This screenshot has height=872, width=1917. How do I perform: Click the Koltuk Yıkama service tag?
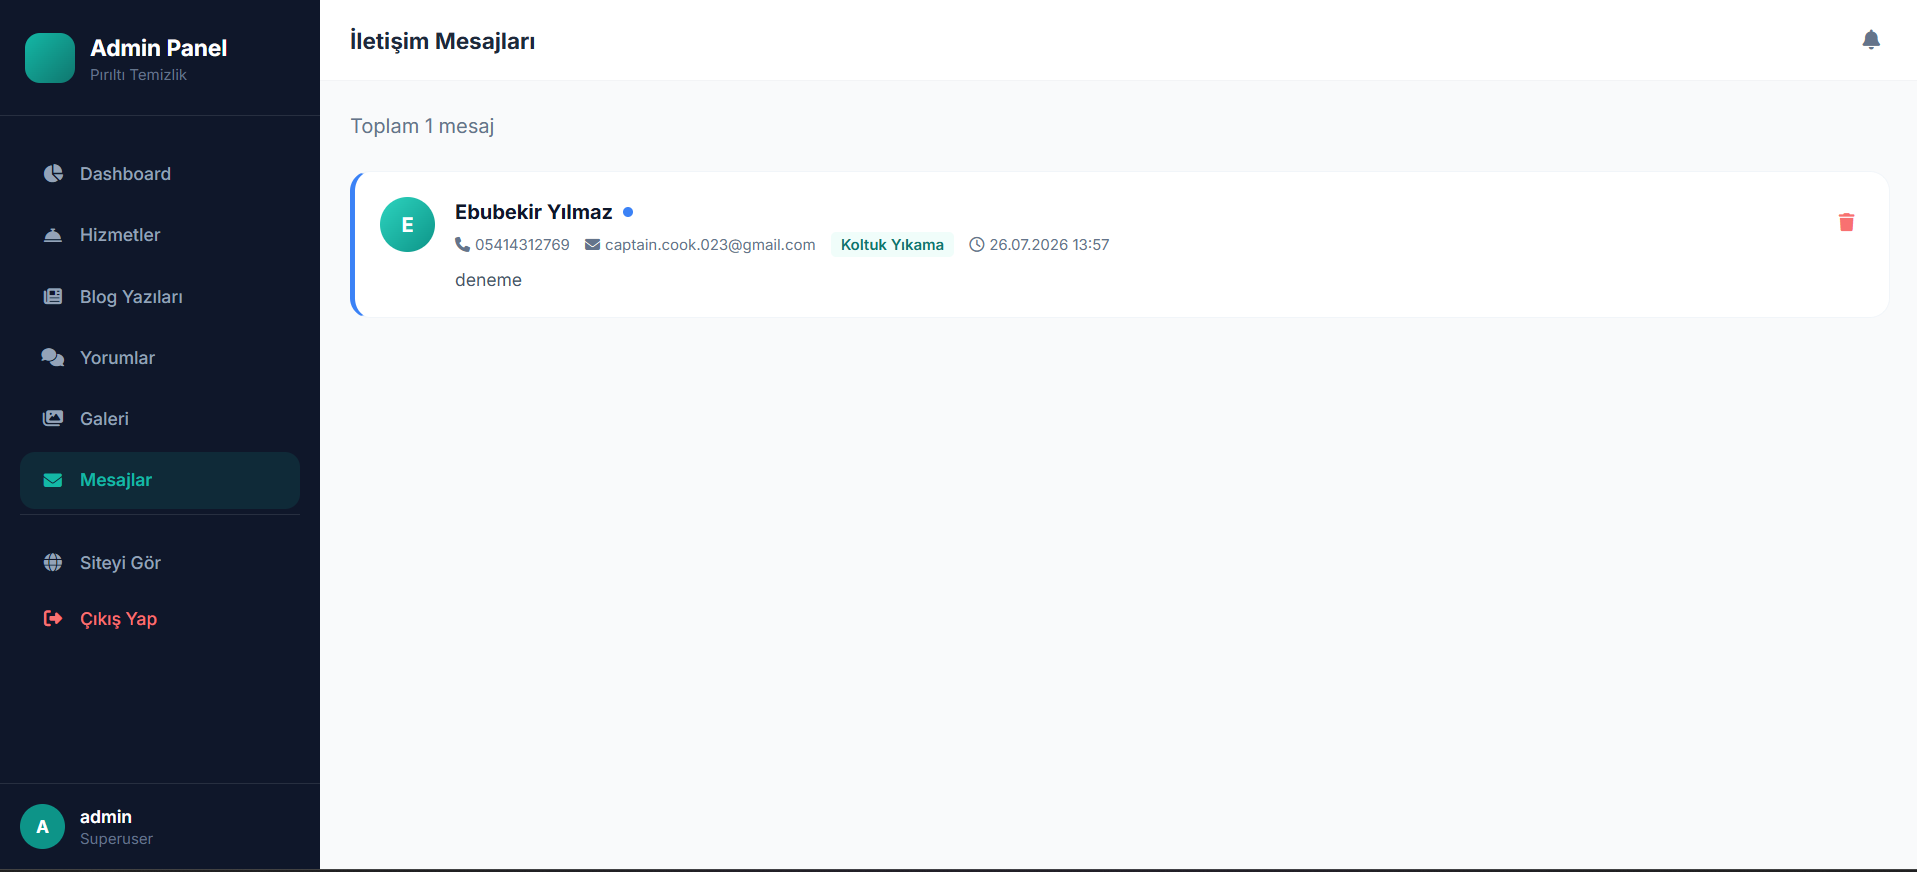(x=892, y=245)
